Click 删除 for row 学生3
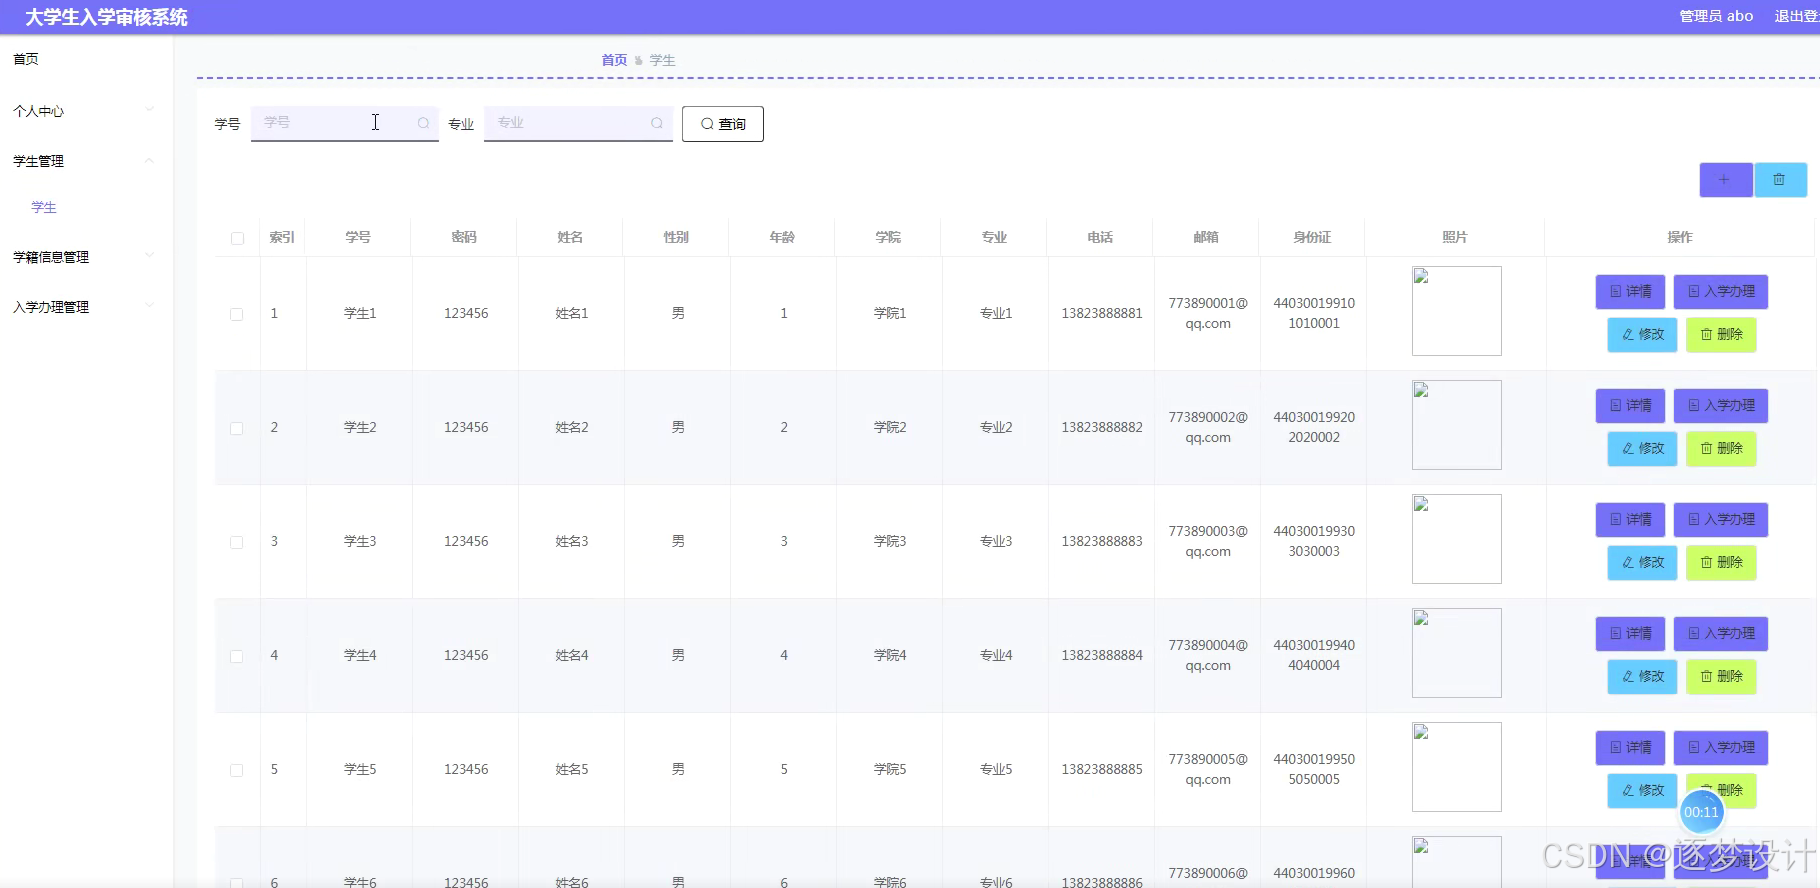This screenshot has width=1820, height=888. click(1721, 563)
